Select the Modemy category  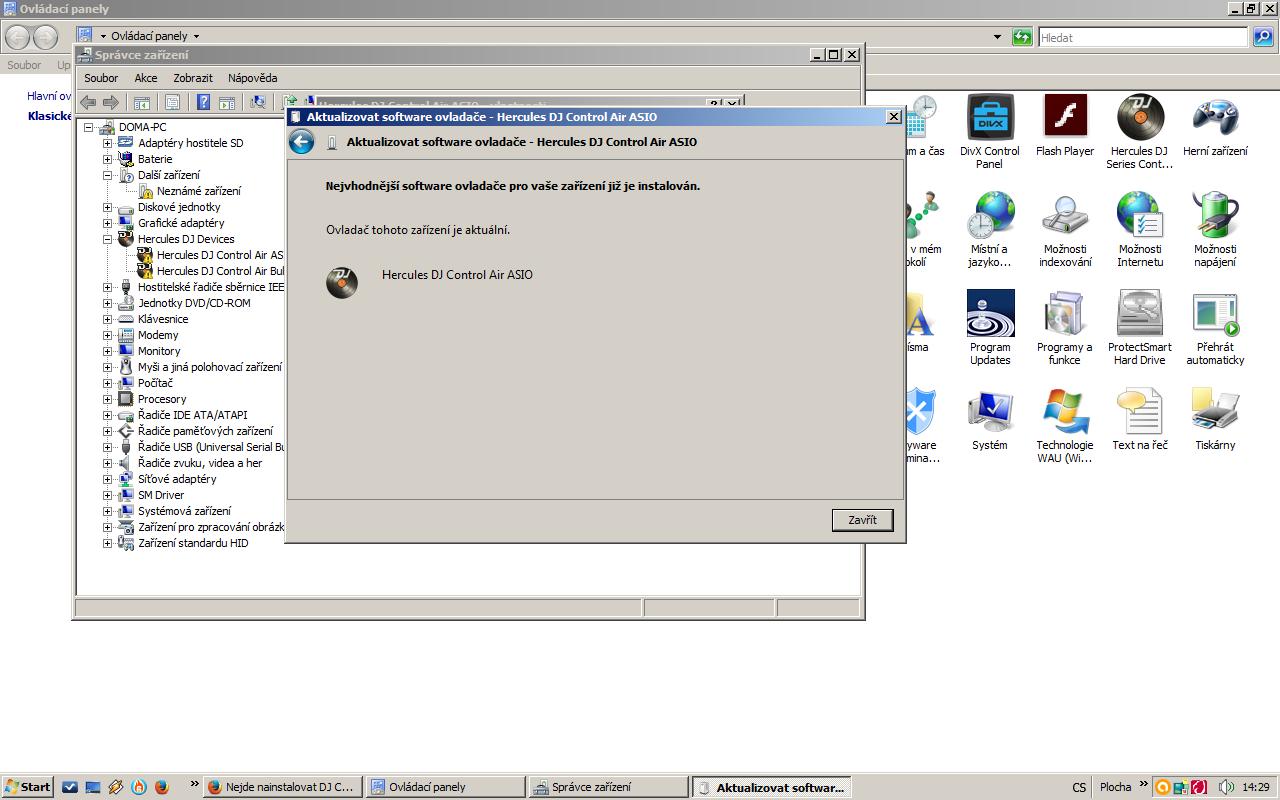158,335
